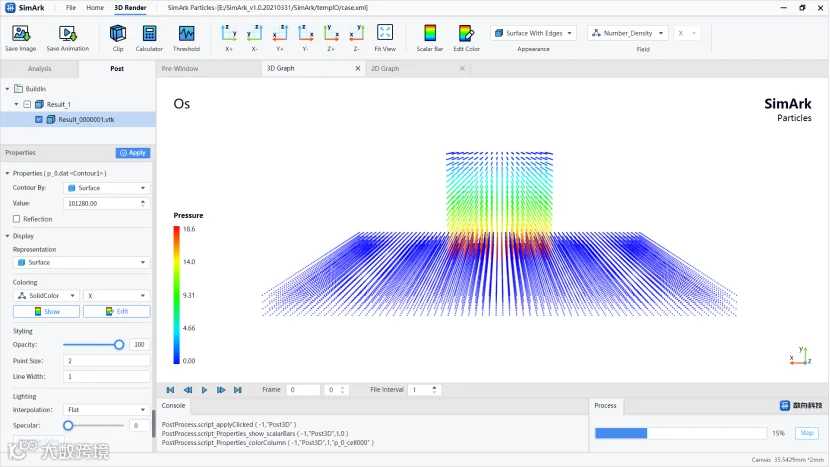Click the SimArk app logo
The image size is (830, 467).
(10, 7)
